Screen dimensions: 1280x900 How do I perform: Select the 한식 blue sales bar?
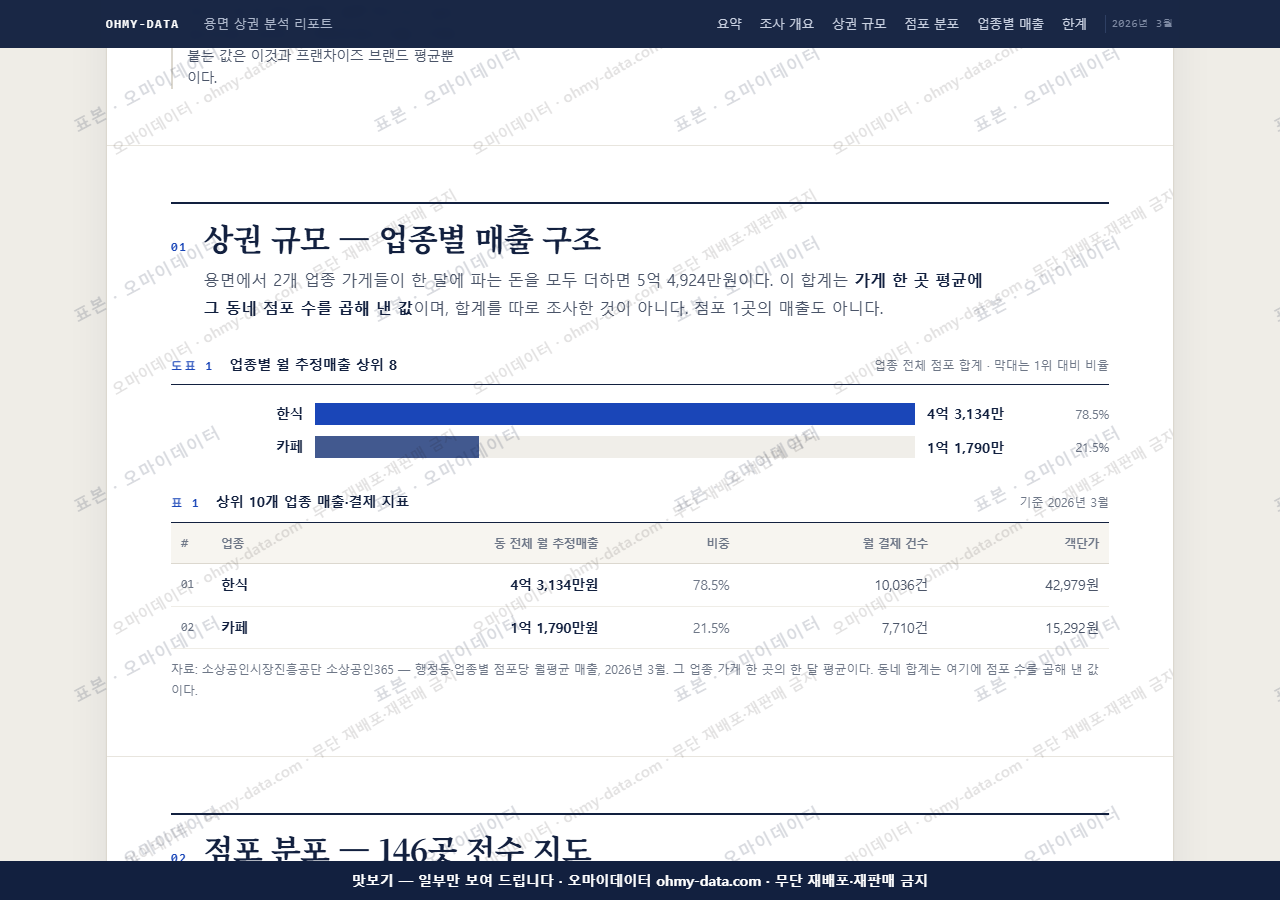tap(615, 414)
